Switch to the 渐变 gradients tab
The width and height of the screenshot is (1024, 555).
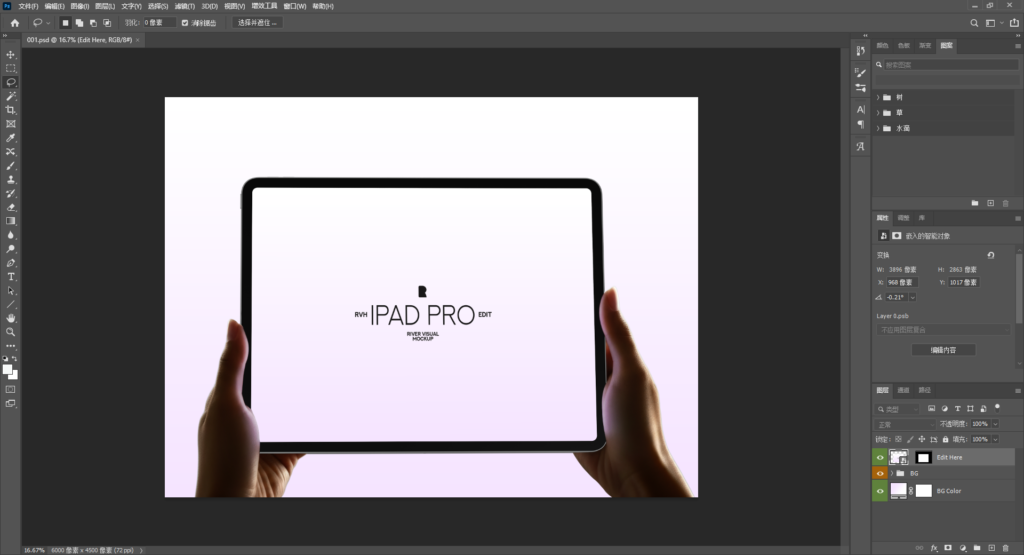pos(925,46)
